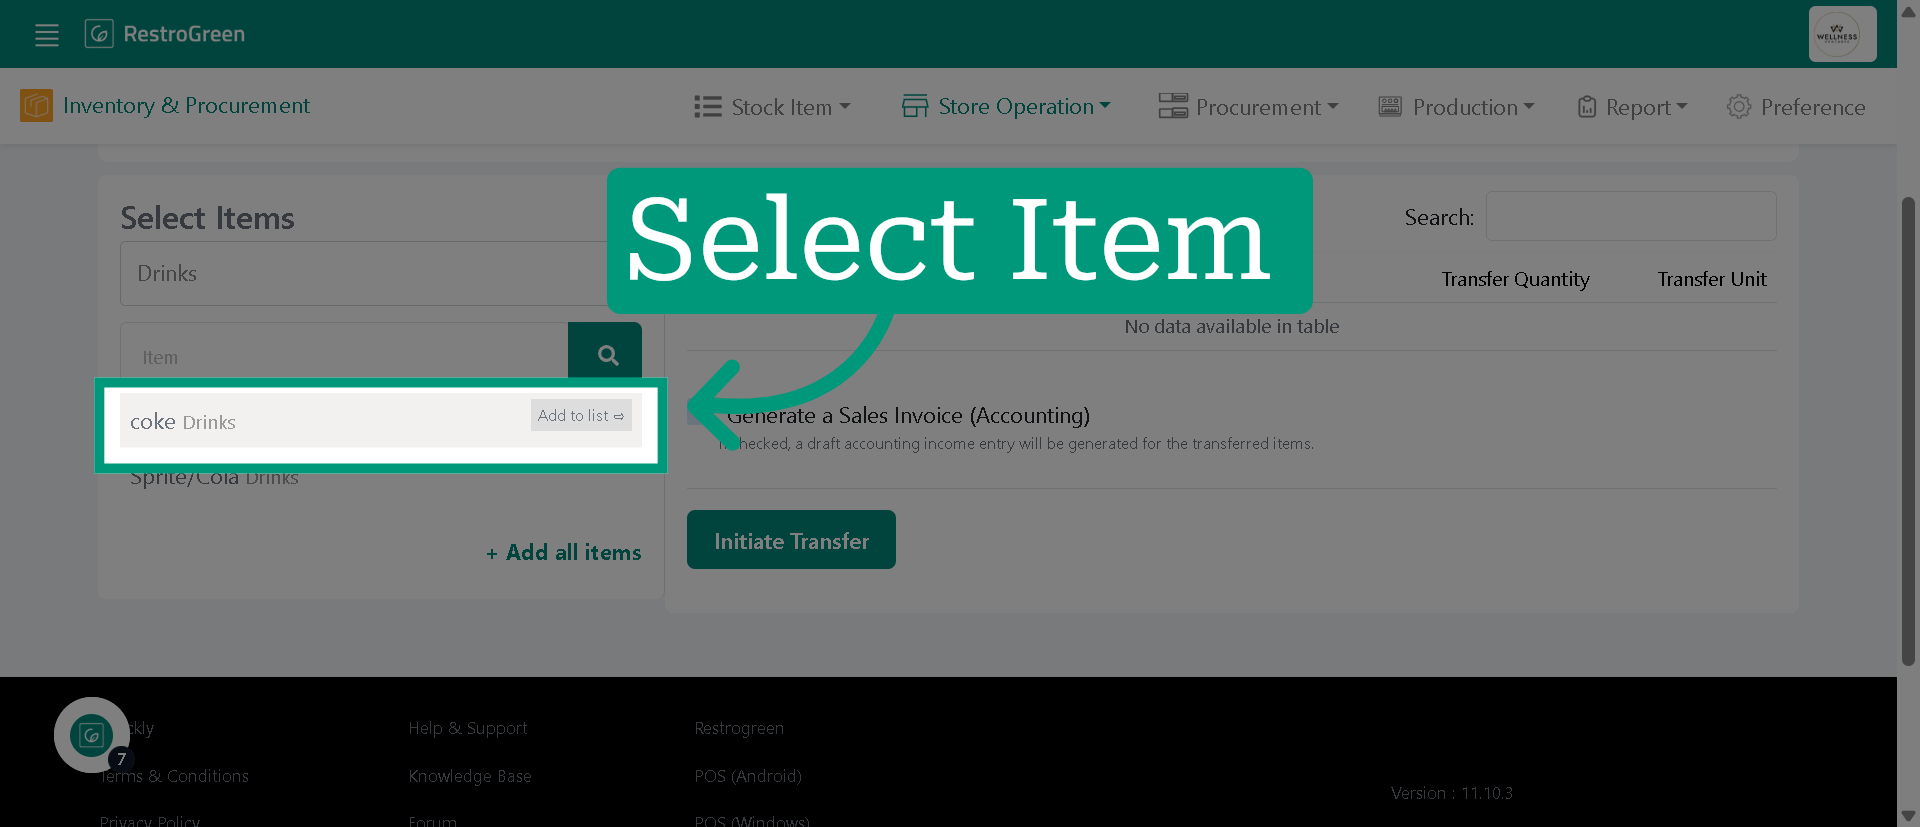
Task: Expand the Production dropdown menu
Action: point(1456,107)
